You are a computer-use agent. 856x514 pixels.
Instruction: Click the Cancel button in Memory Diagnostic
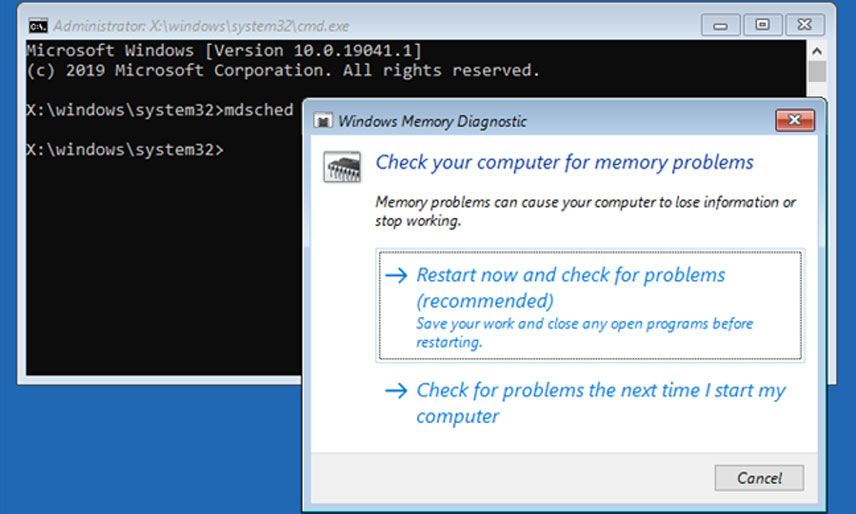point(759,478)
